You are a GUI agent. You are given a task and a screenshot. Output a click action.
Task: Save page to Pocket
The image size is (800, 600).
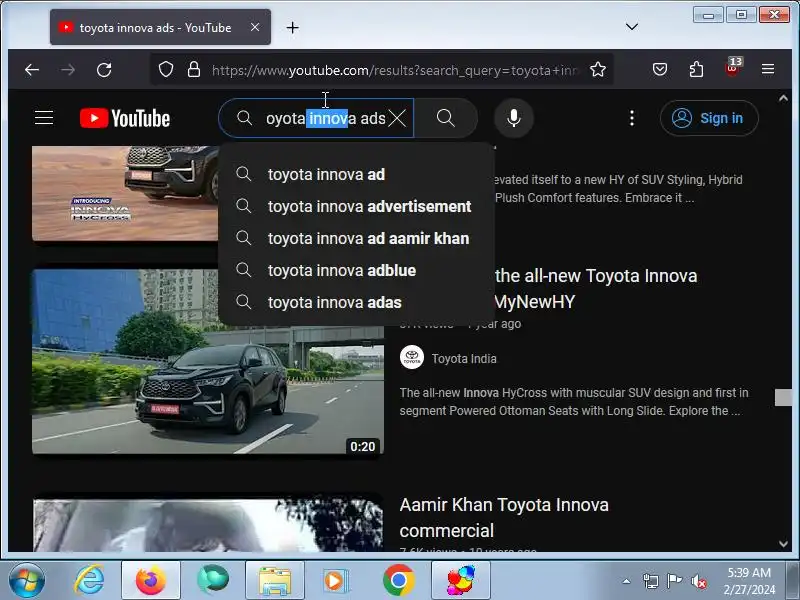click(660, 69)
